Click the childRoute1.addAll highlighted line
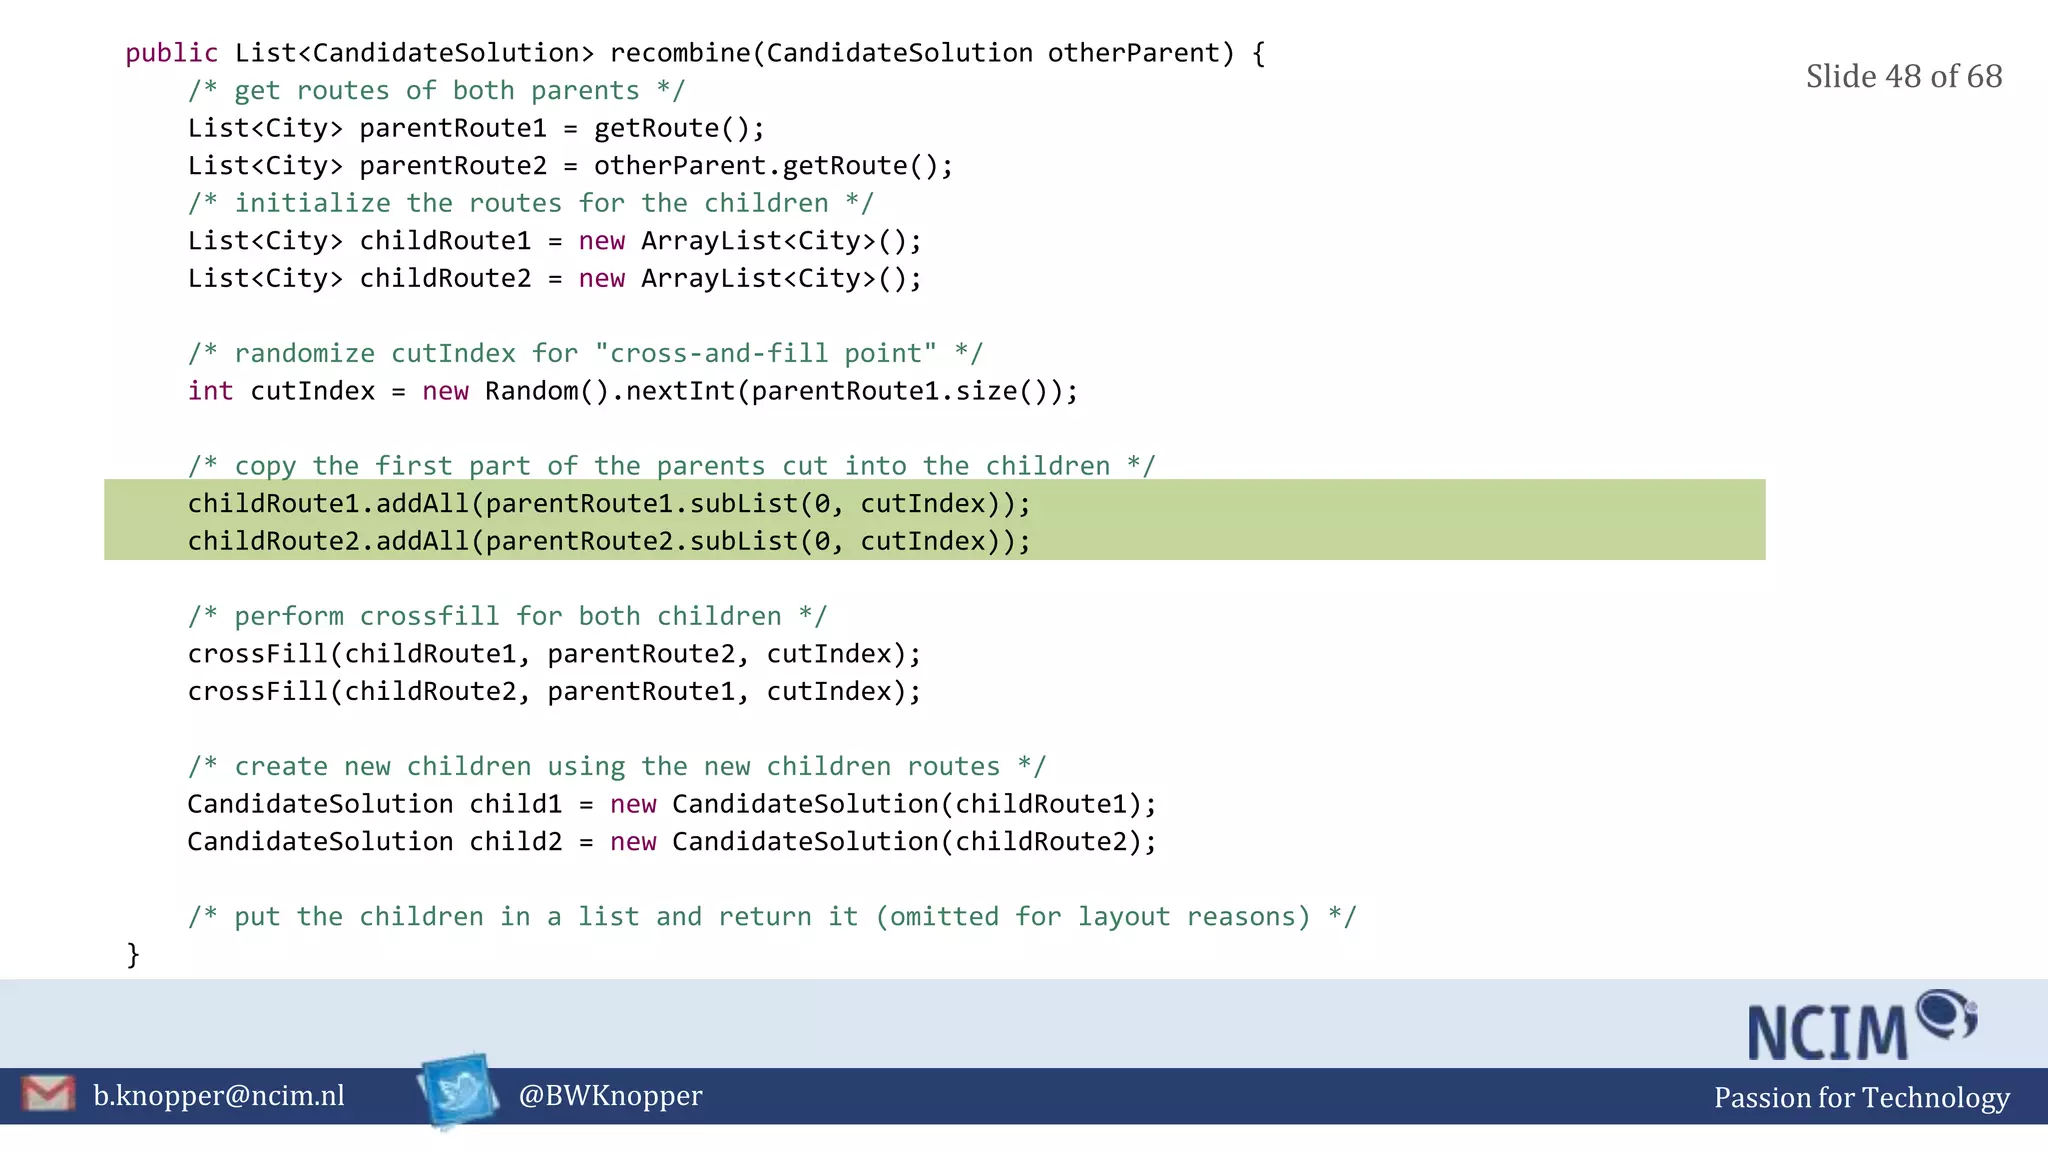 [608, 503]
